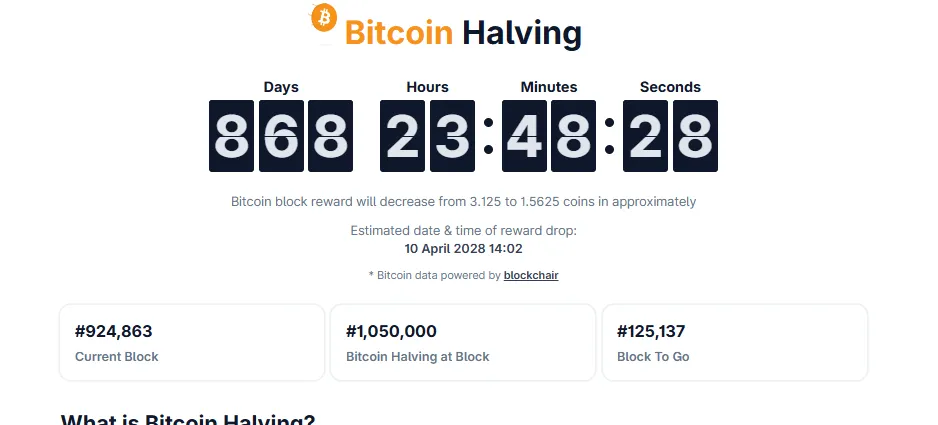
Task: Click the orange Bitcoin logo icon
Action: coord(324,17)
